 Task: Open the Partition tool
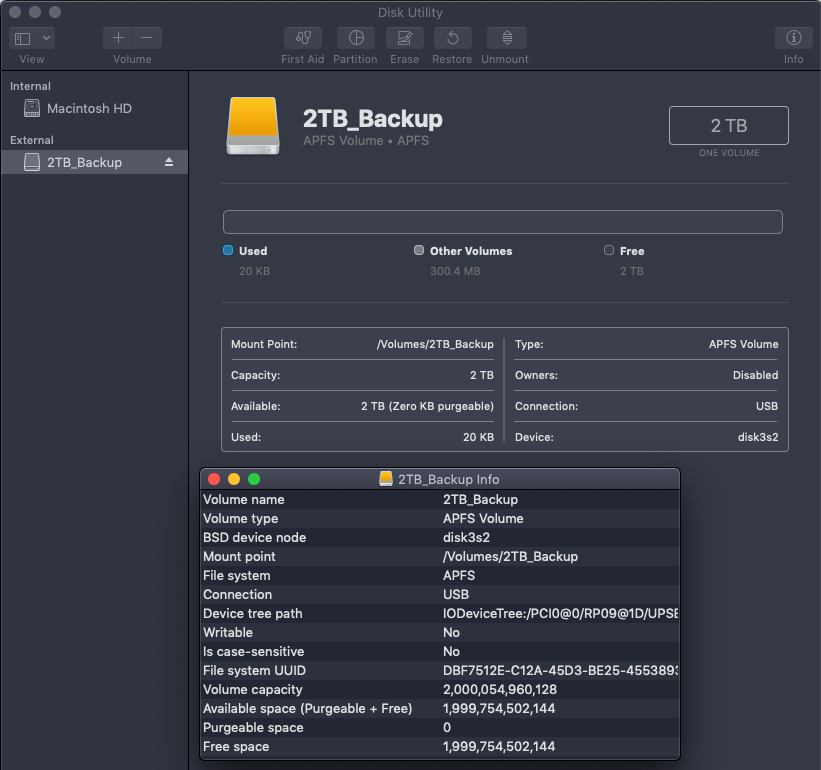[355, 38]
